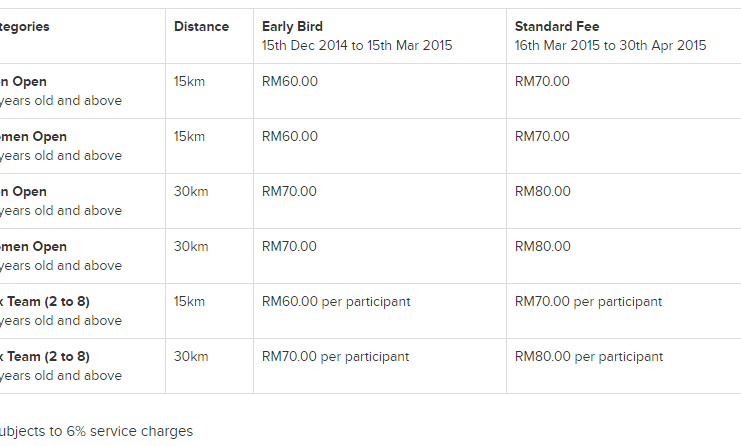Image resolution: width=741 pixels, height=446 pixels.
Task: Select RM60.00 in second Women Open row
Action: [x=290, y=137]
